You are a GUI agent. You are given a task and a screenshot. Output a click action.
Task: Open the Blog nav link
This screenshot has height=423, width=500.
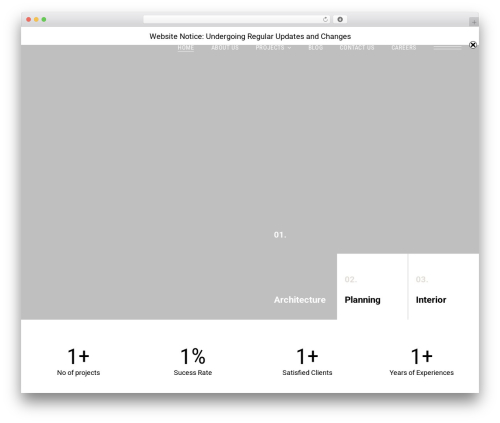pyautogui.click(x=316, y=48)
